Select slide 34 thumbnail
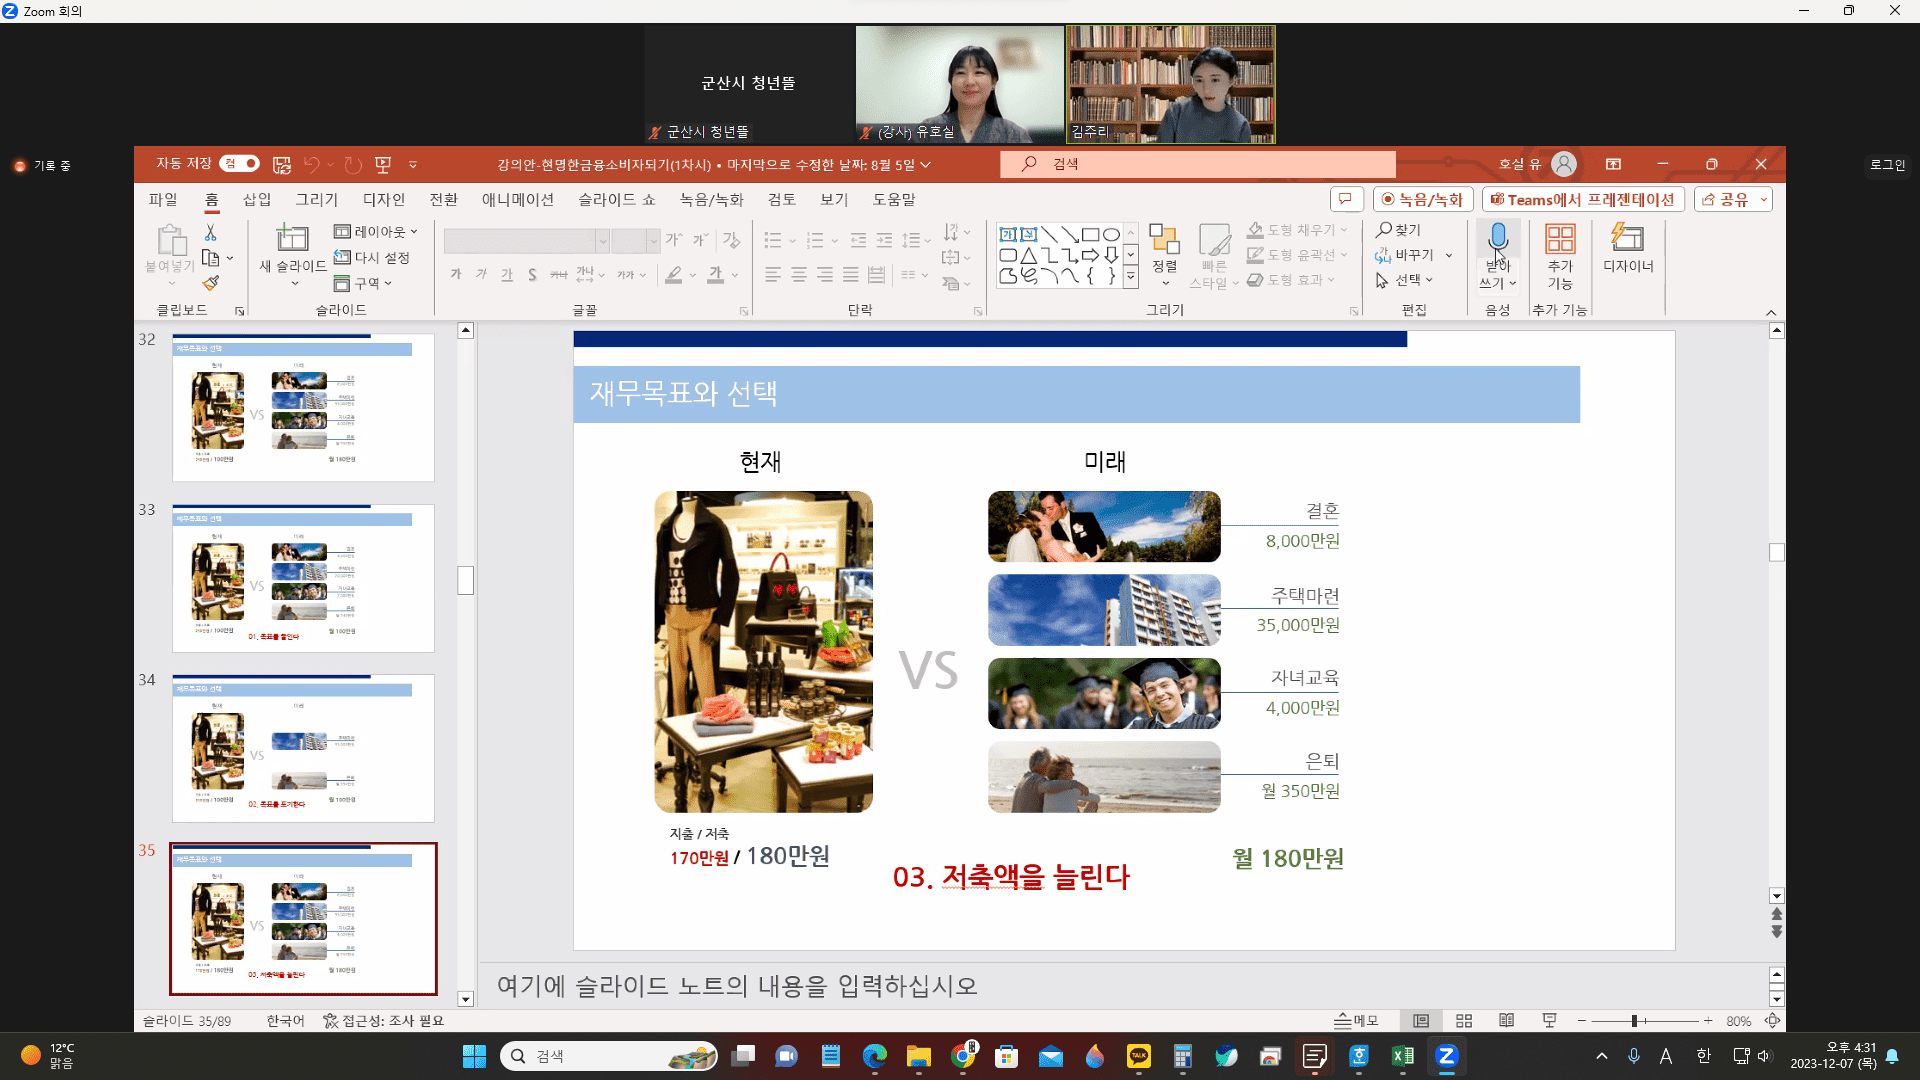The image size is (1920, 1080). coord(303,748)
